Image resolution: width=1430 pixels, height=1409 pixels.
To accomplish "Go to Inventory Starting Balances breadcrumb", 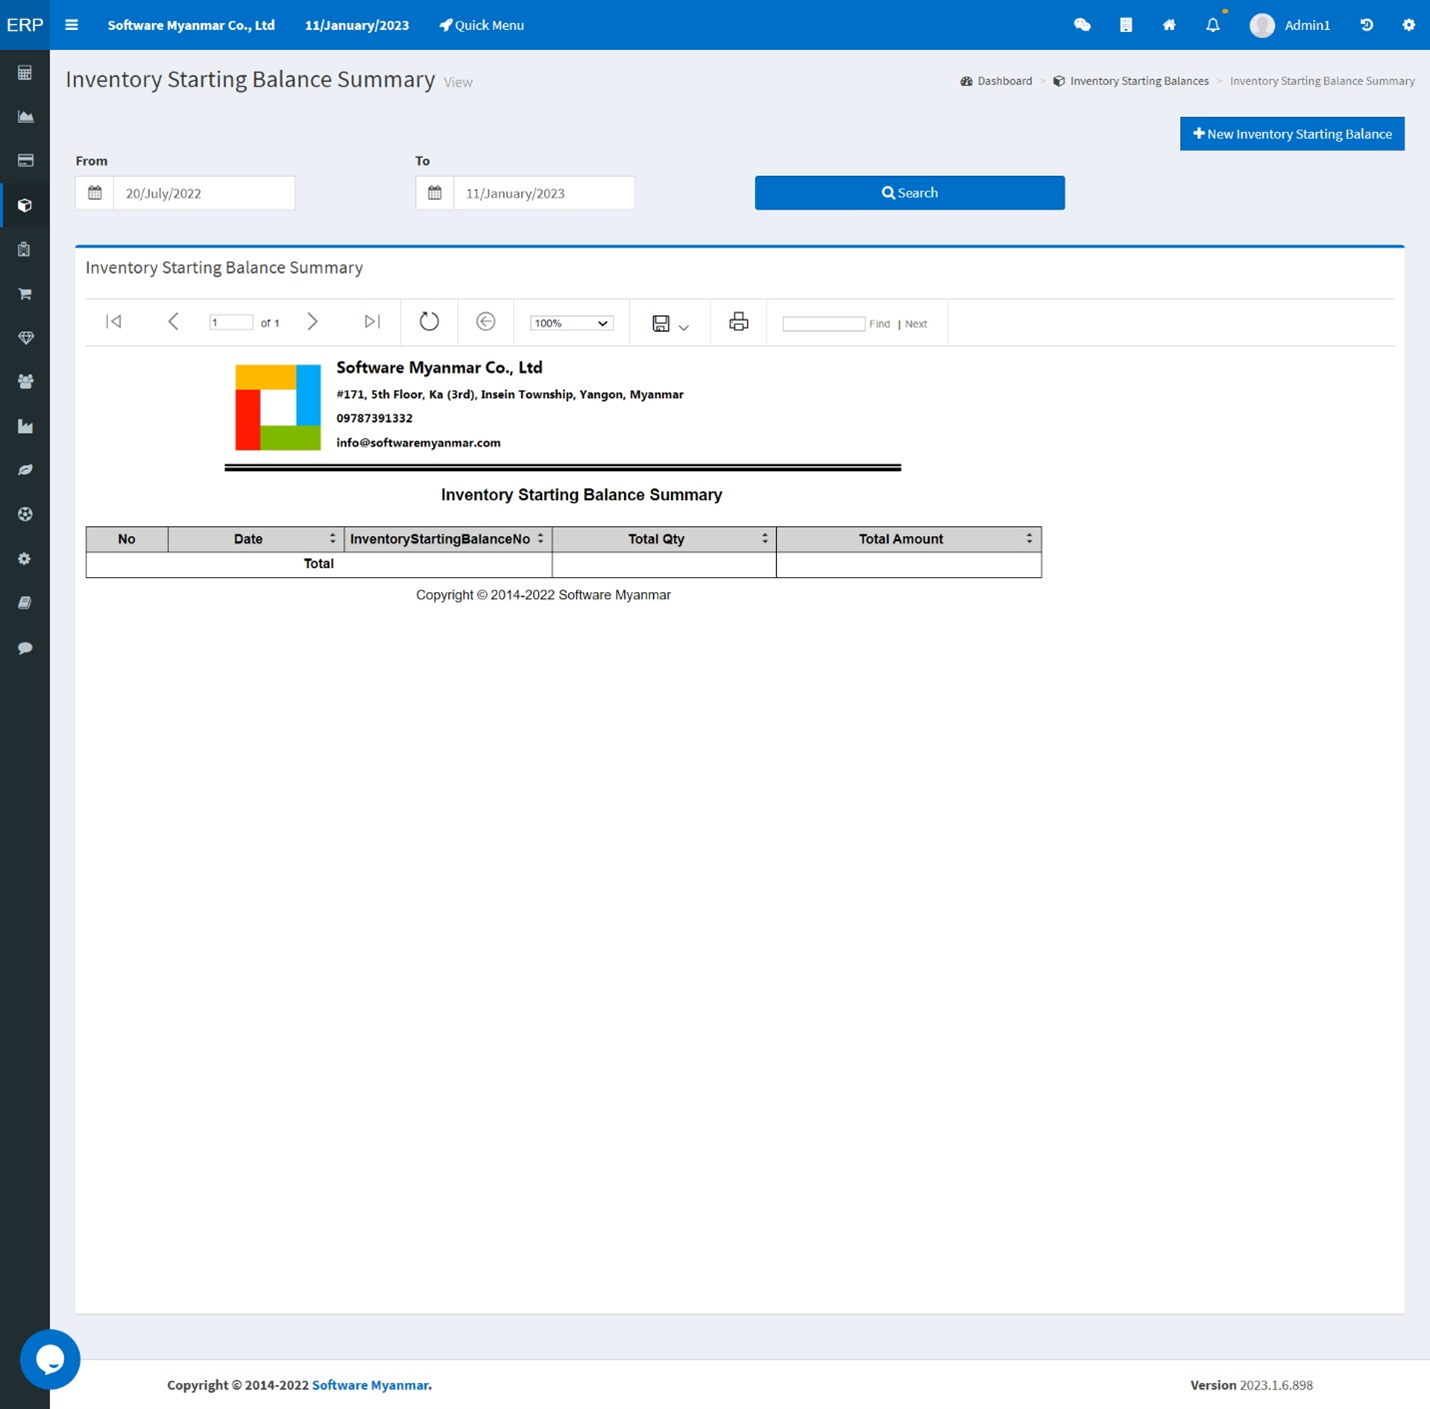I will coord(1131,81).
